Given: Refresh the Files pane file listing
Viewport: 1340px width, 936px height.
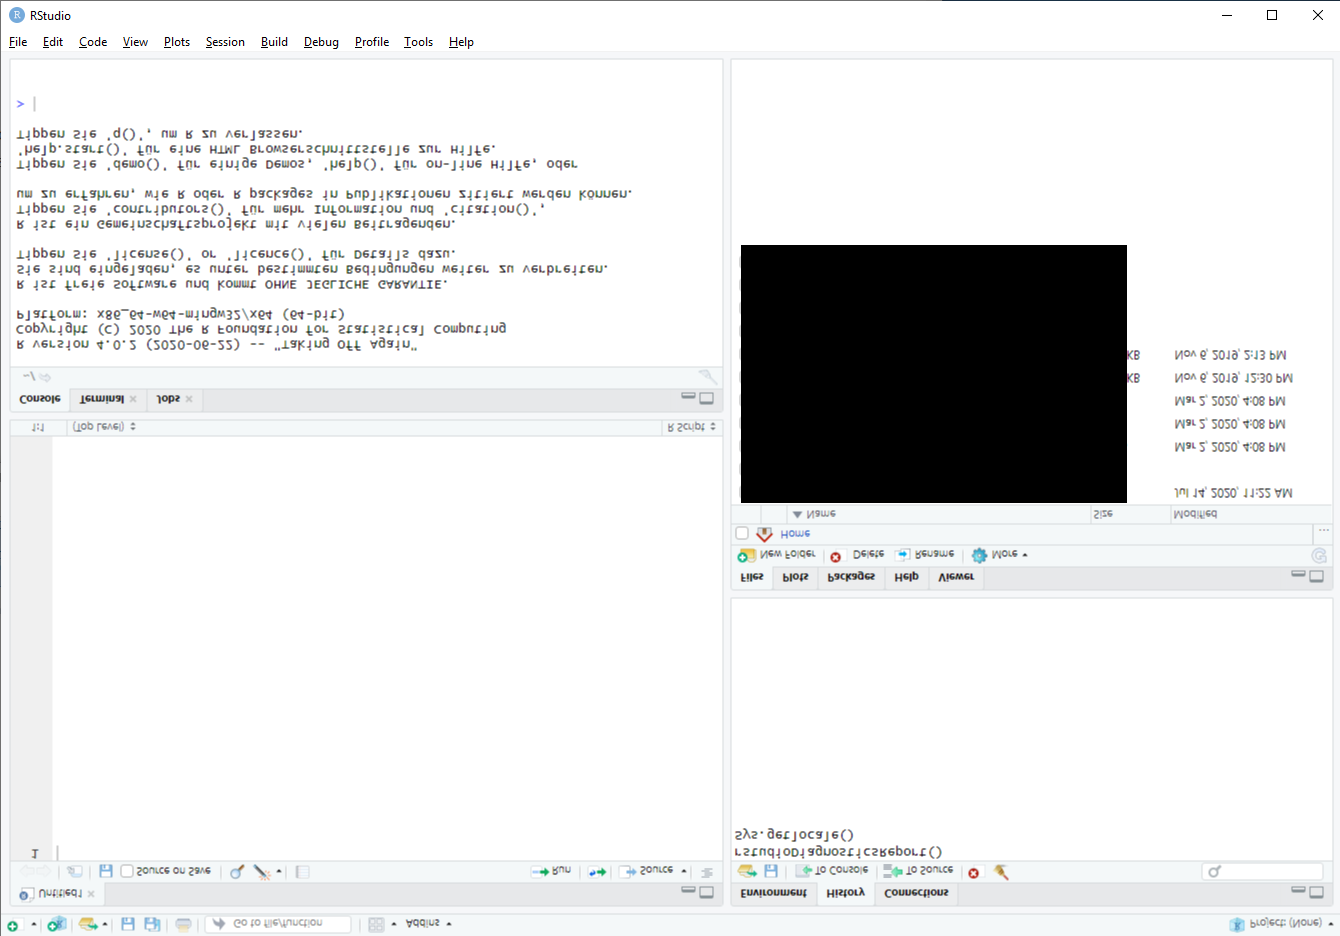Looking at the screenshot, I should point(1320,554).
